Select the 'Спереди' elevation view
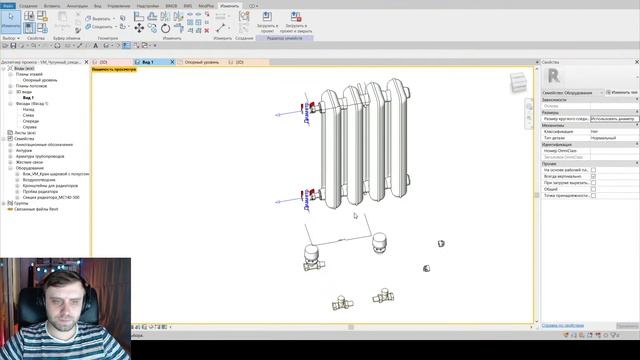Viewport: 640px width, 360px height. click(x=31, y=121)
